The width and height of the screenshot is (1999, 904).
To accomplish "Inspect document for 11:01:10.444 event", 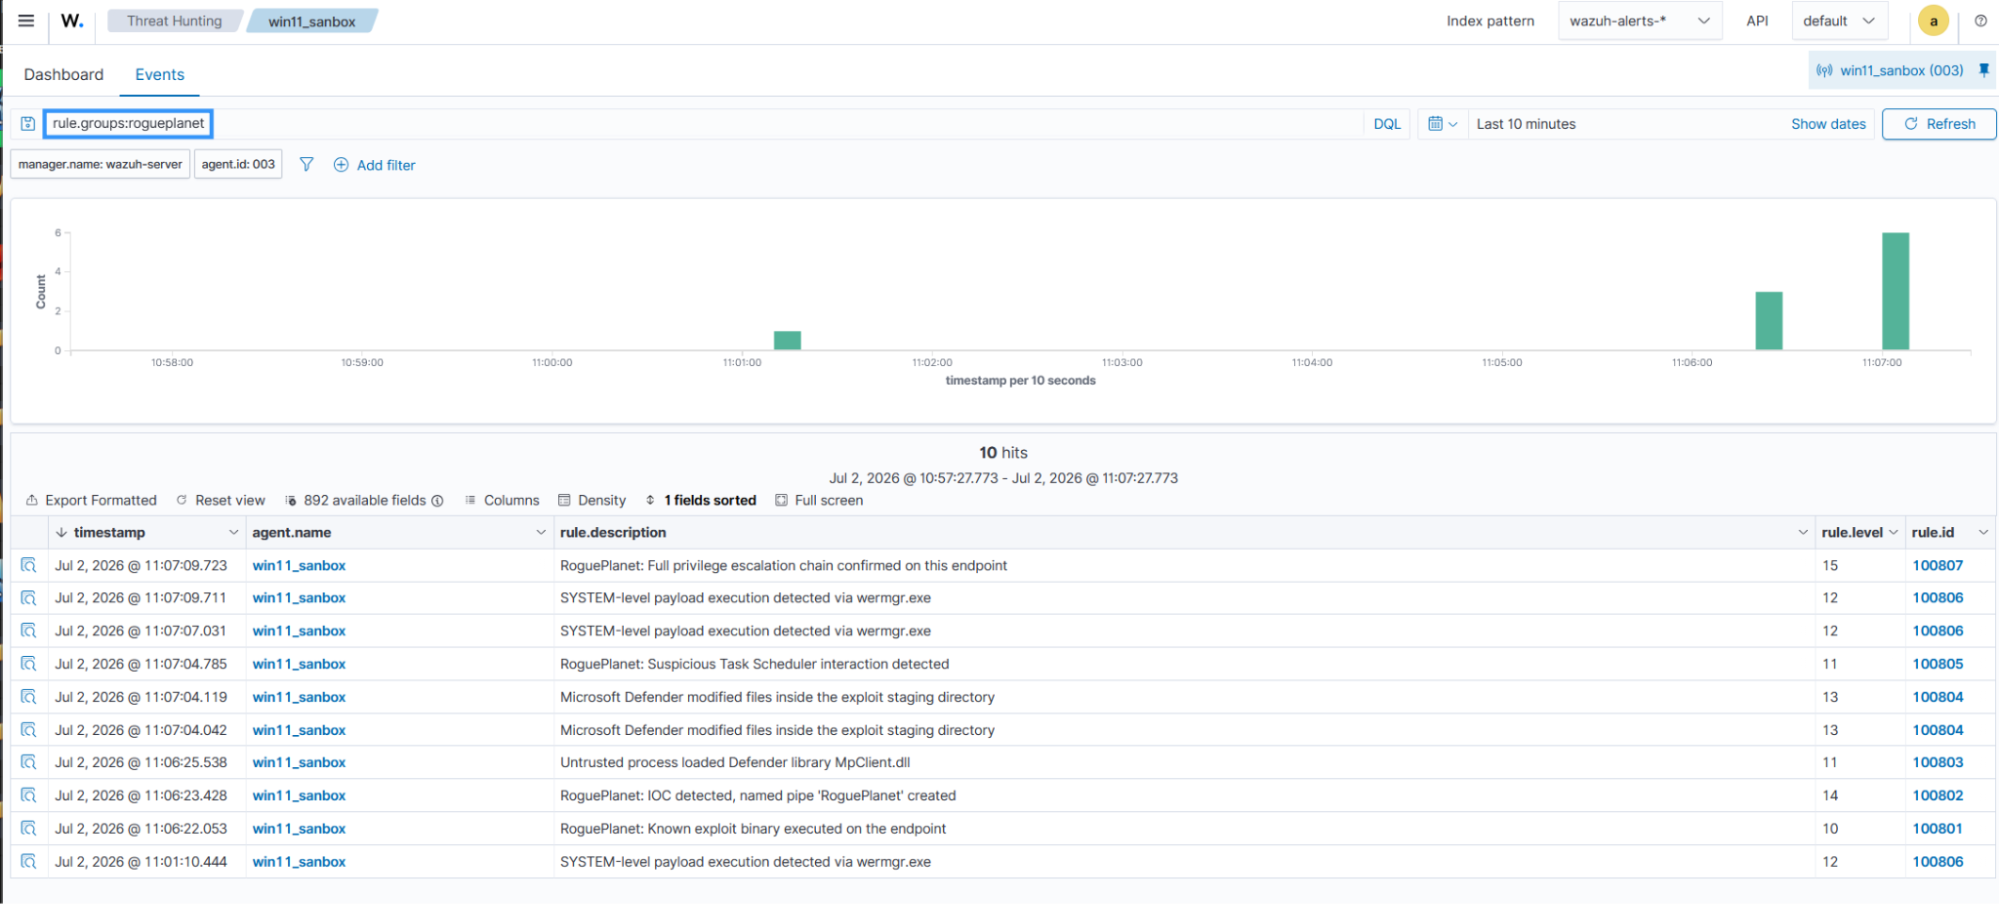I will [x=29, y=862].
